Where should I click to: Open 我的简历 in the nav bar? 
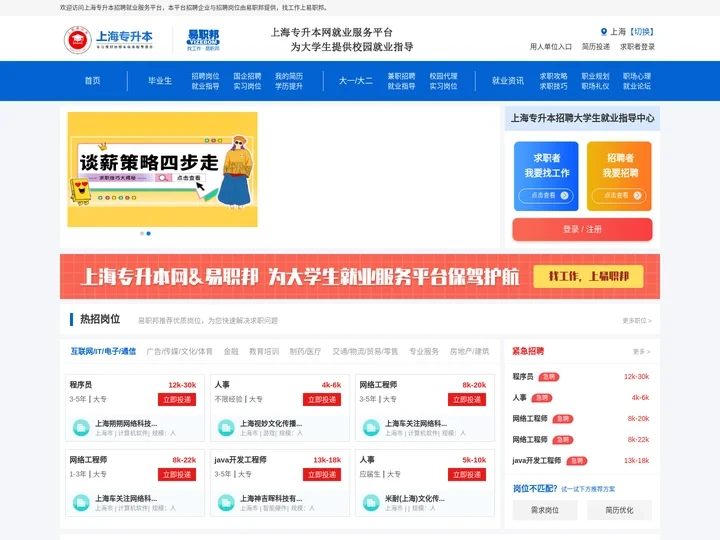(x=289, y=76)
